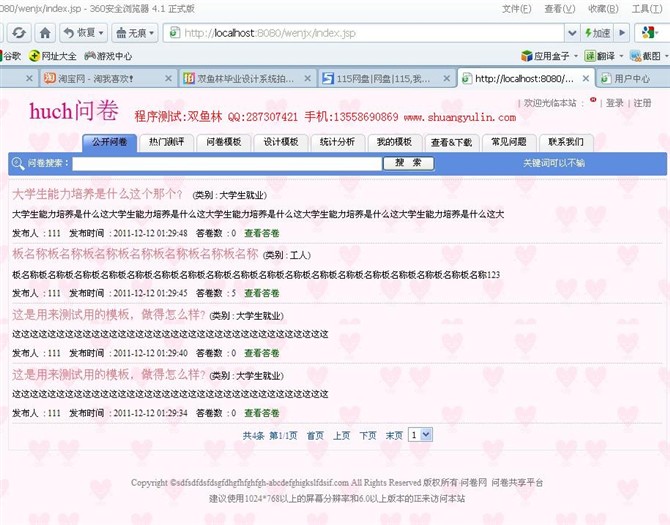Open the 游戏中心 bookmark
This screenshot has height=525, width=670.
108,56
